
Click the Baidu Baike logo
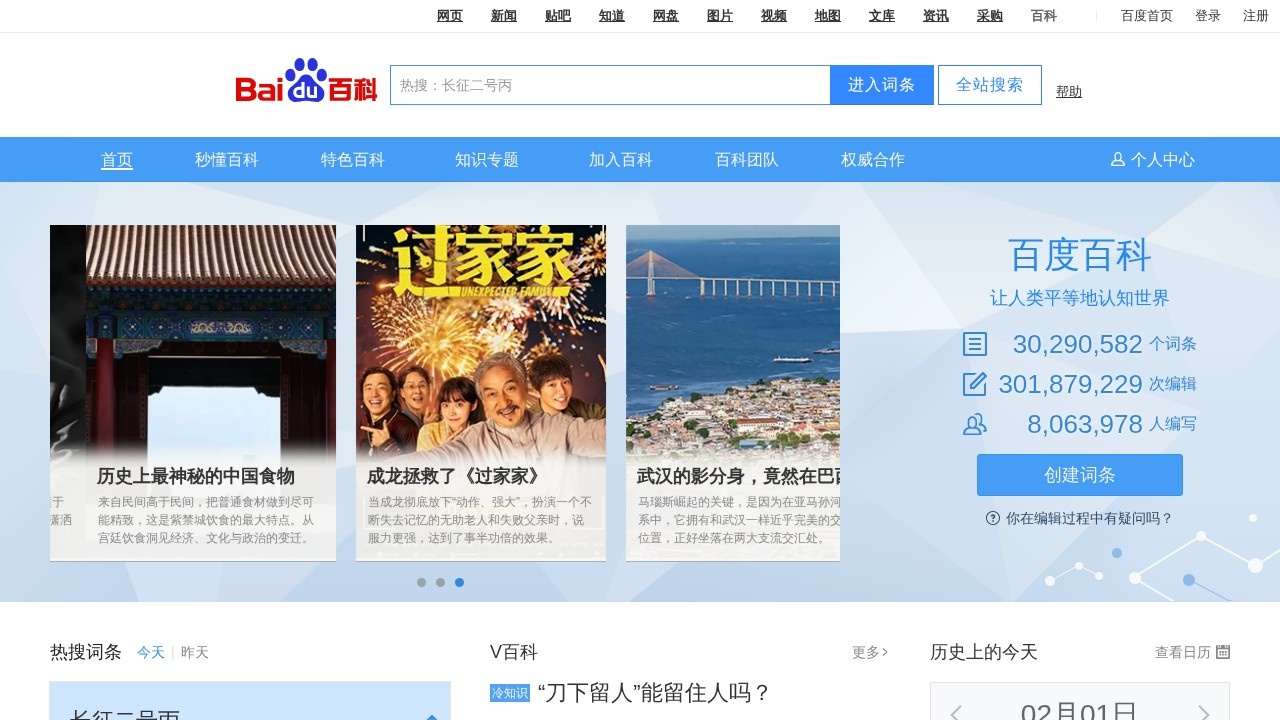click(x=306, y=82)
